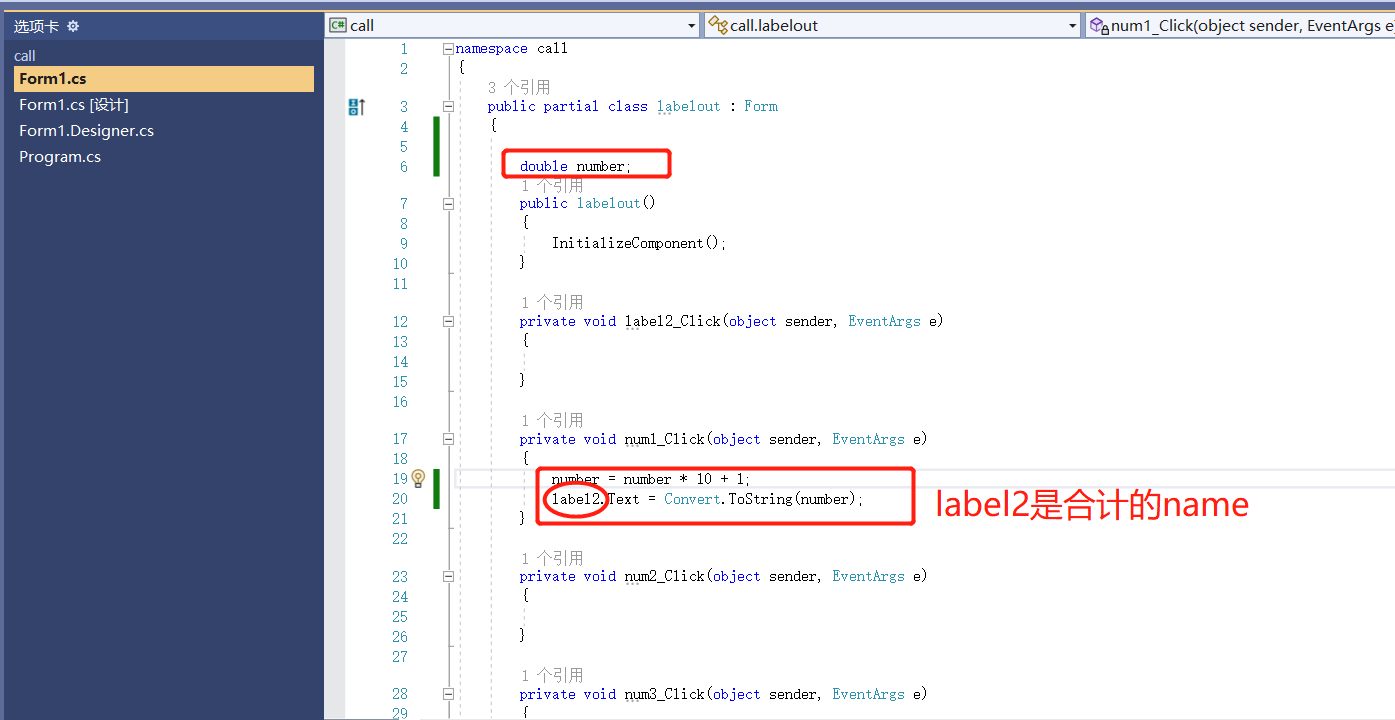Click line number 1 in the gutter
Image resolution: width=1395 pixels, height=720 pixels.
coord(404,48)
